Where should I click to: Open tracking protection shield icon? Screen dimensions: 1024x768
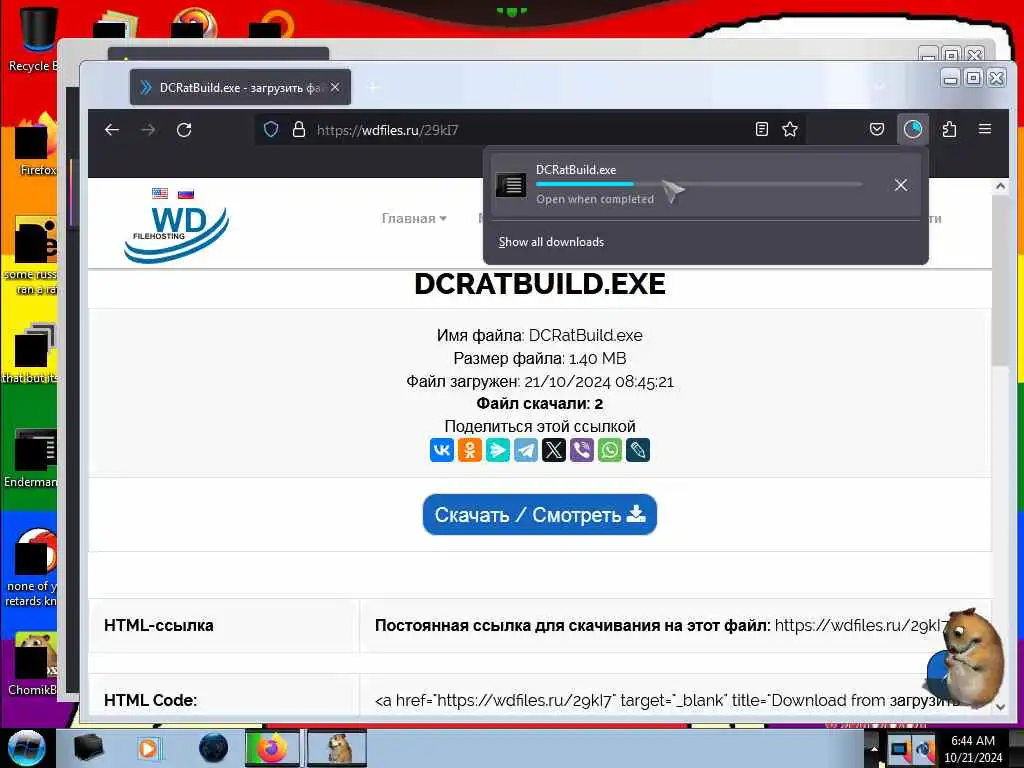271,129
